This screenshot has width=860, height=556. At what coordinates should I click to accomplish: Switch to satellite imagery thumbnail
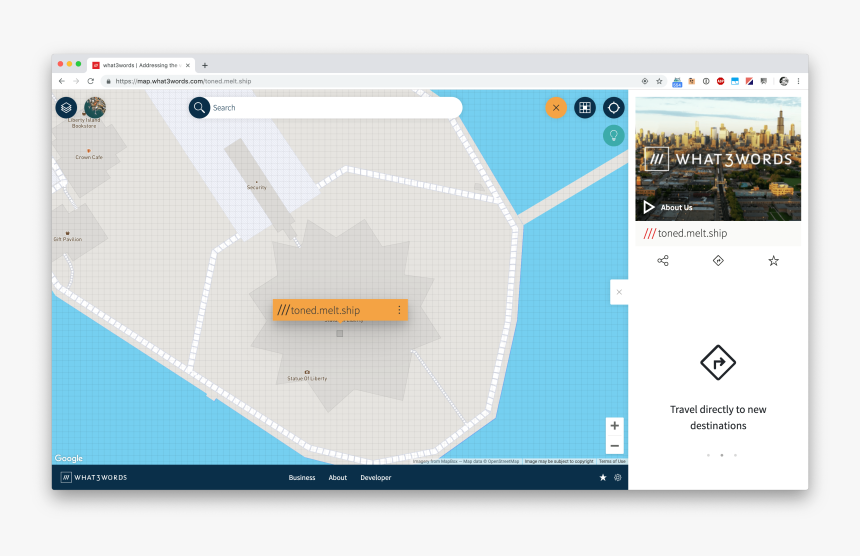point(95,107)
